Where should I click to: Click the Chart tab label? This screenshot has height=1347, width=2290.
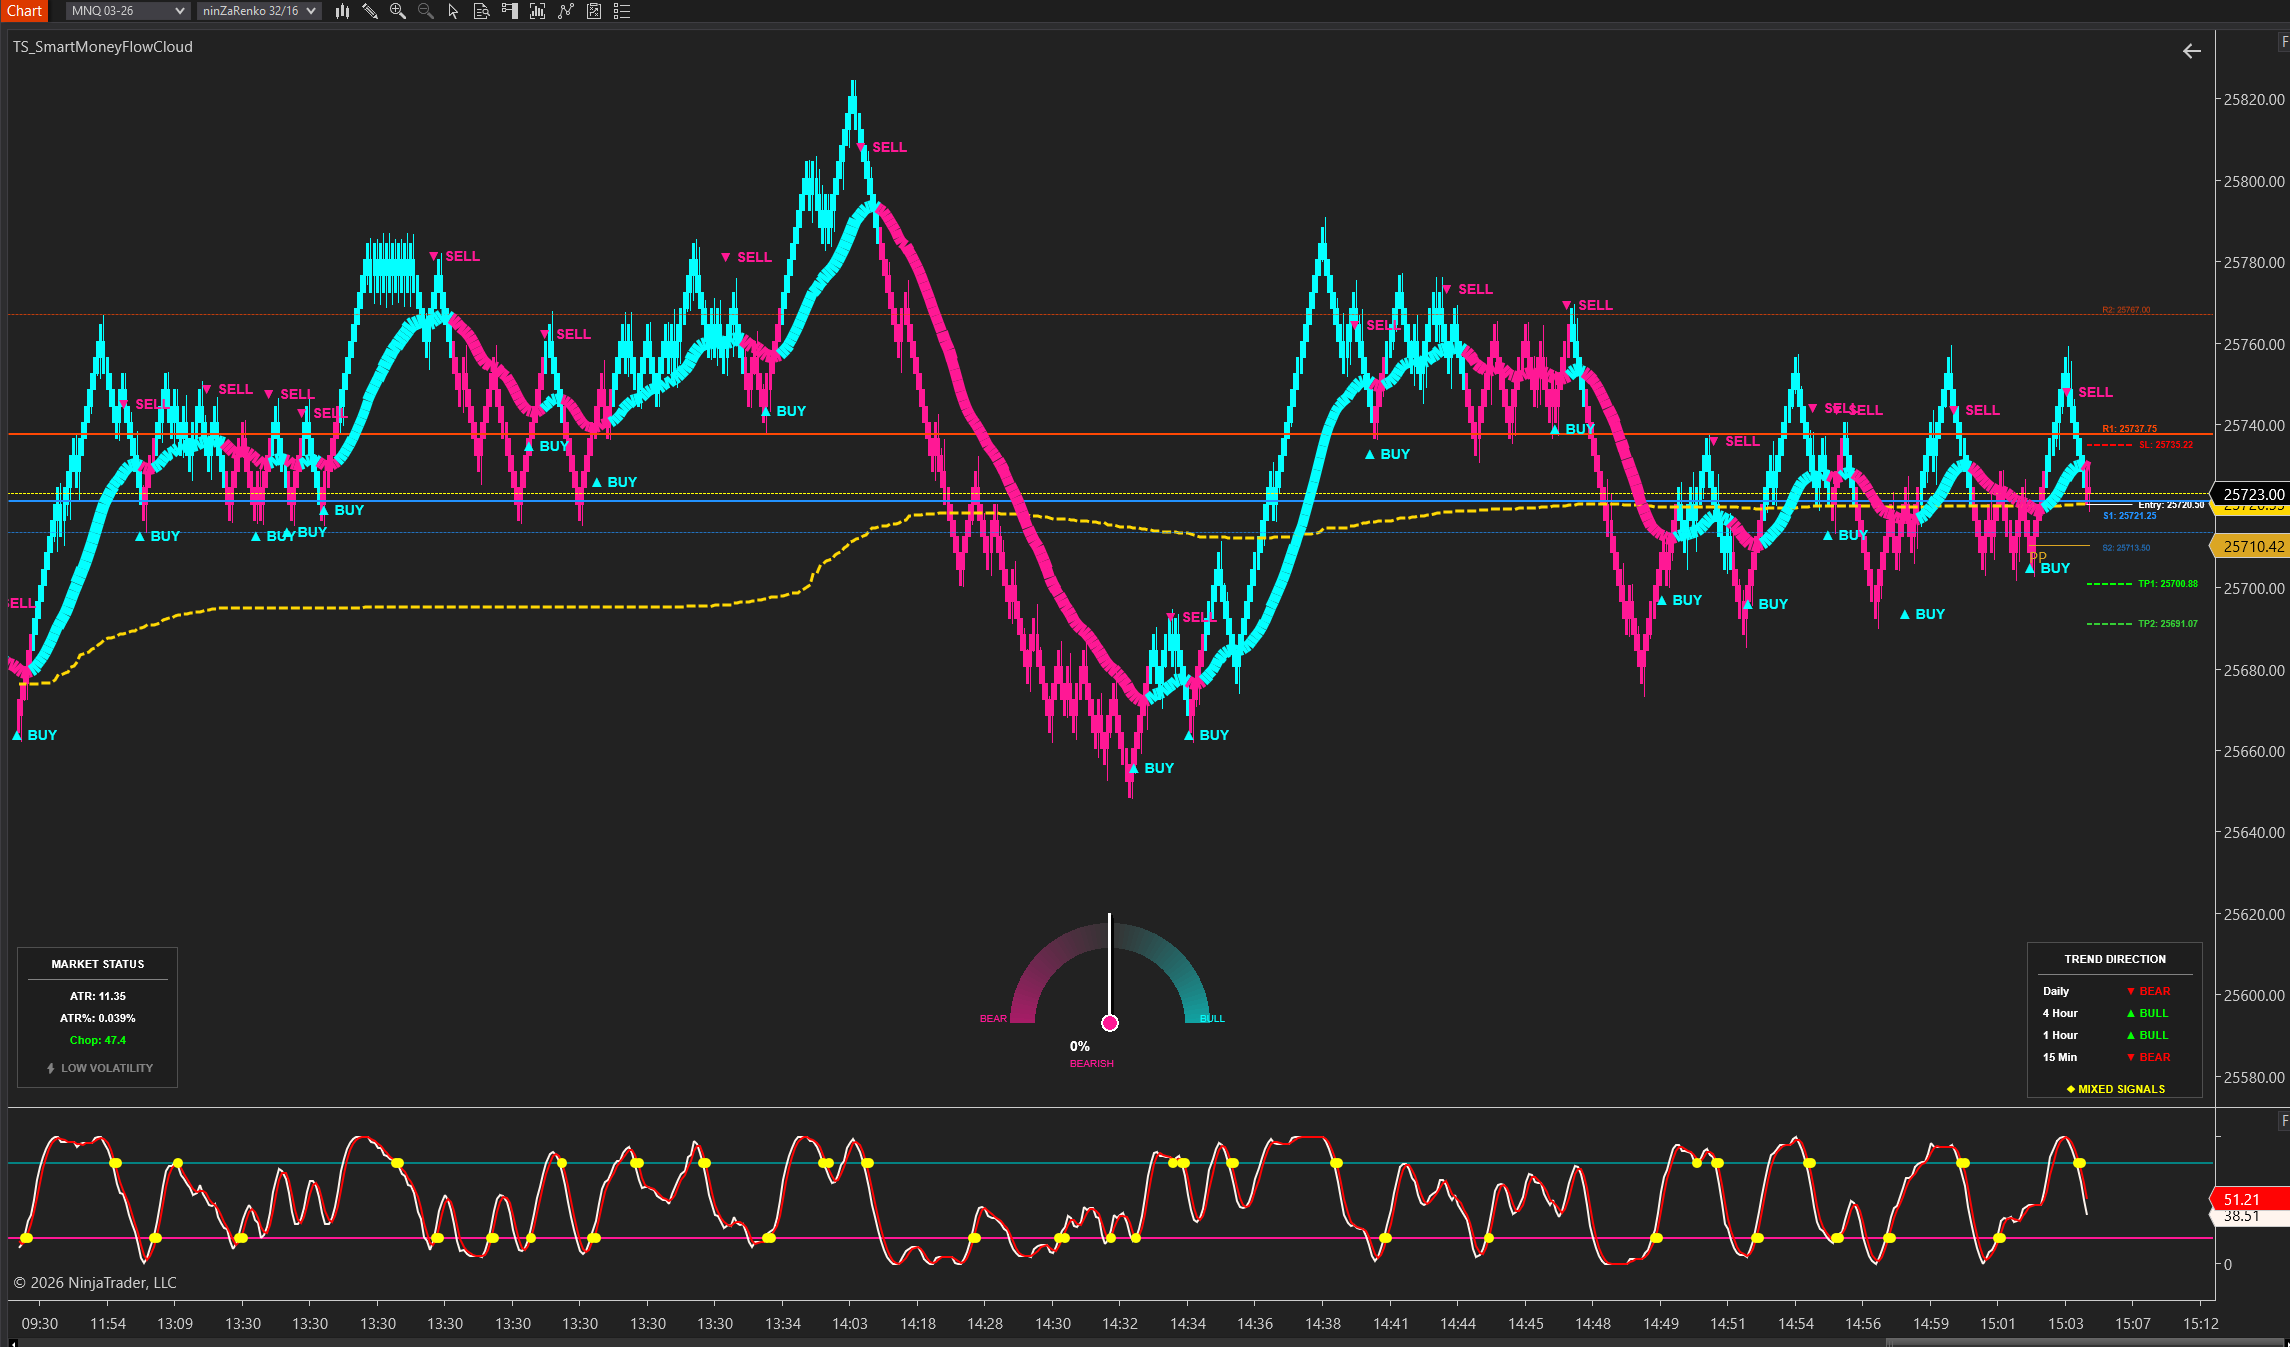coord(24,11)
